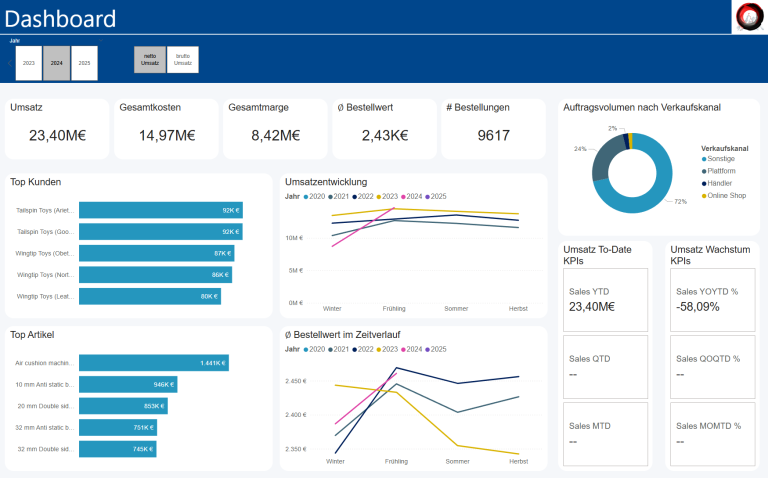Click the 2022 legend dot in Bestellwert im Zeitverlauf
768x478 pixels.
[x=355, y=350]
